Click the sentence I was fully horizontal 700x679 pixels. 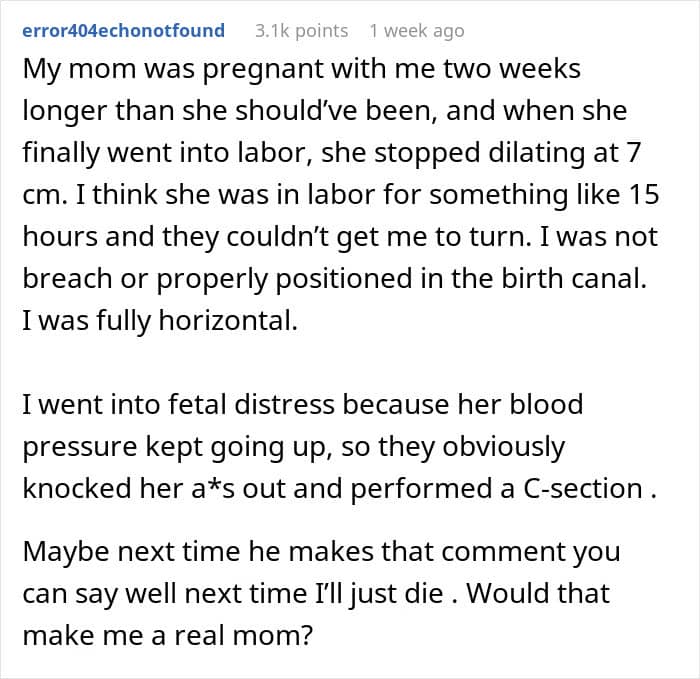[x=160, y=321]
